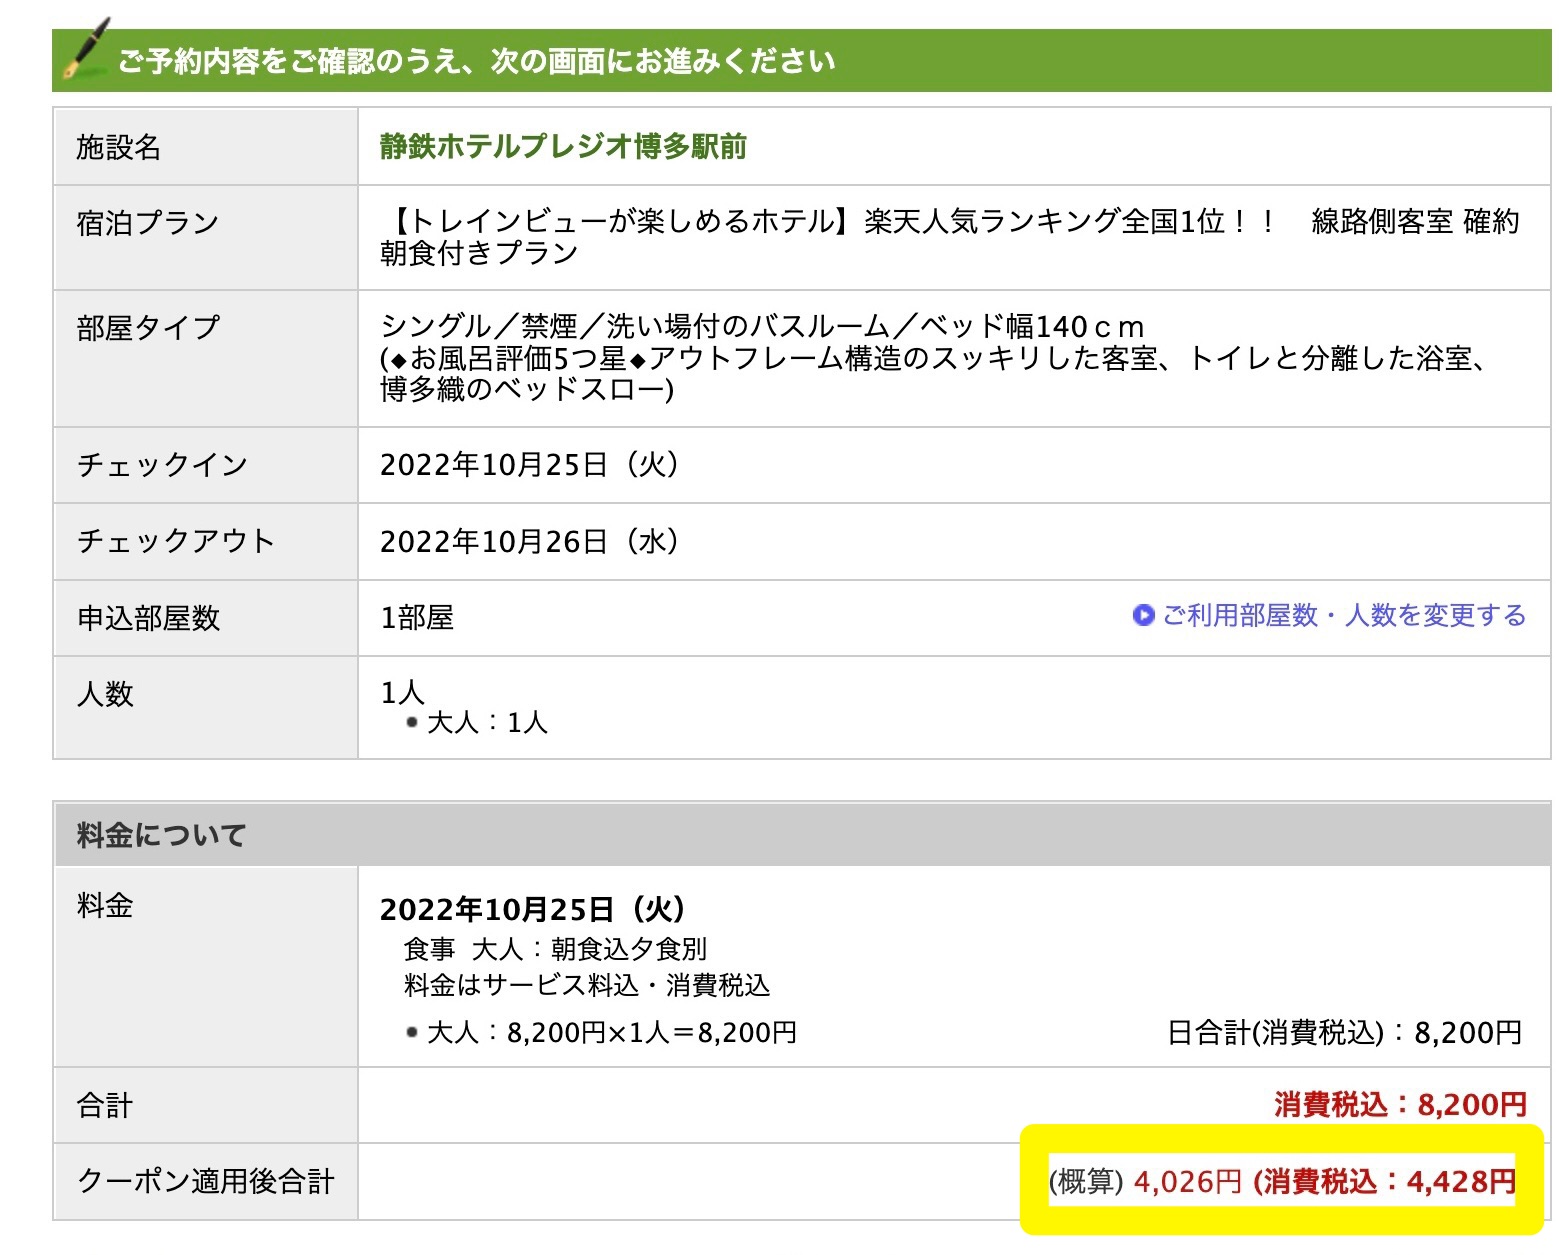The image size is (1559, 1255).
Task: Click the pen icon in the green header
Action: tap(85, 50)
